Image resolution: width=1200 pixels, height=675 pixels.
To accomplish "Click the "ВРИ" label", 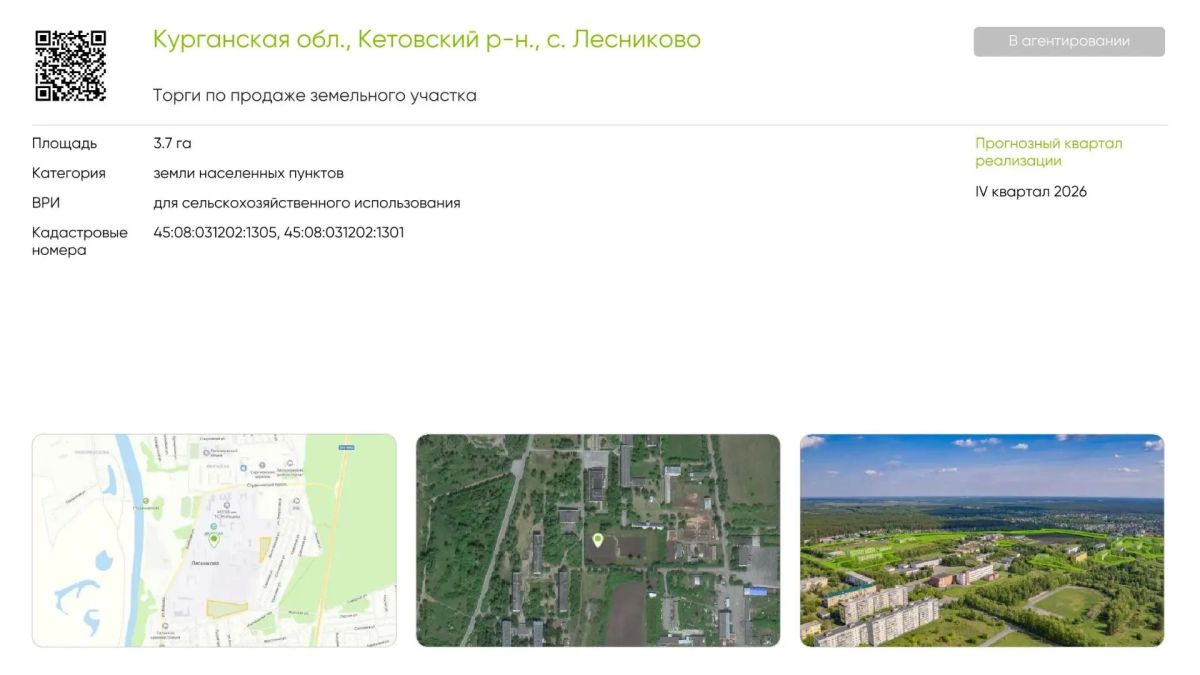I will (x=46, y=203).
